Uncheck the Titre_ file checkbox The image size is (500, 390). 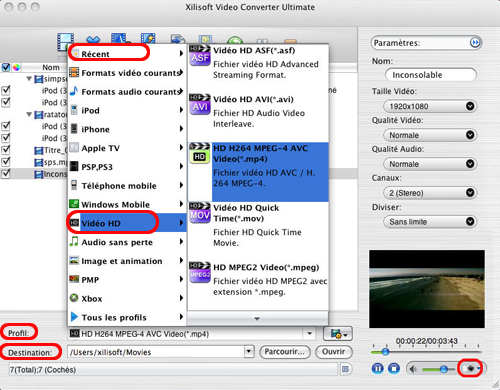pyautogui.click(x=6, y=150)
